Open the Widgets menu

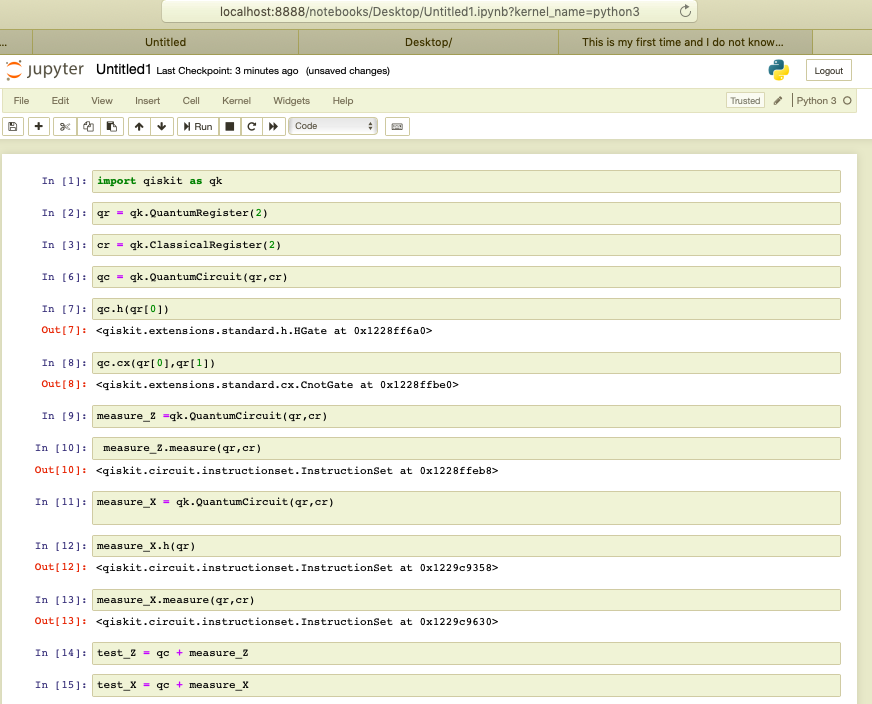(x=291, y=101)
